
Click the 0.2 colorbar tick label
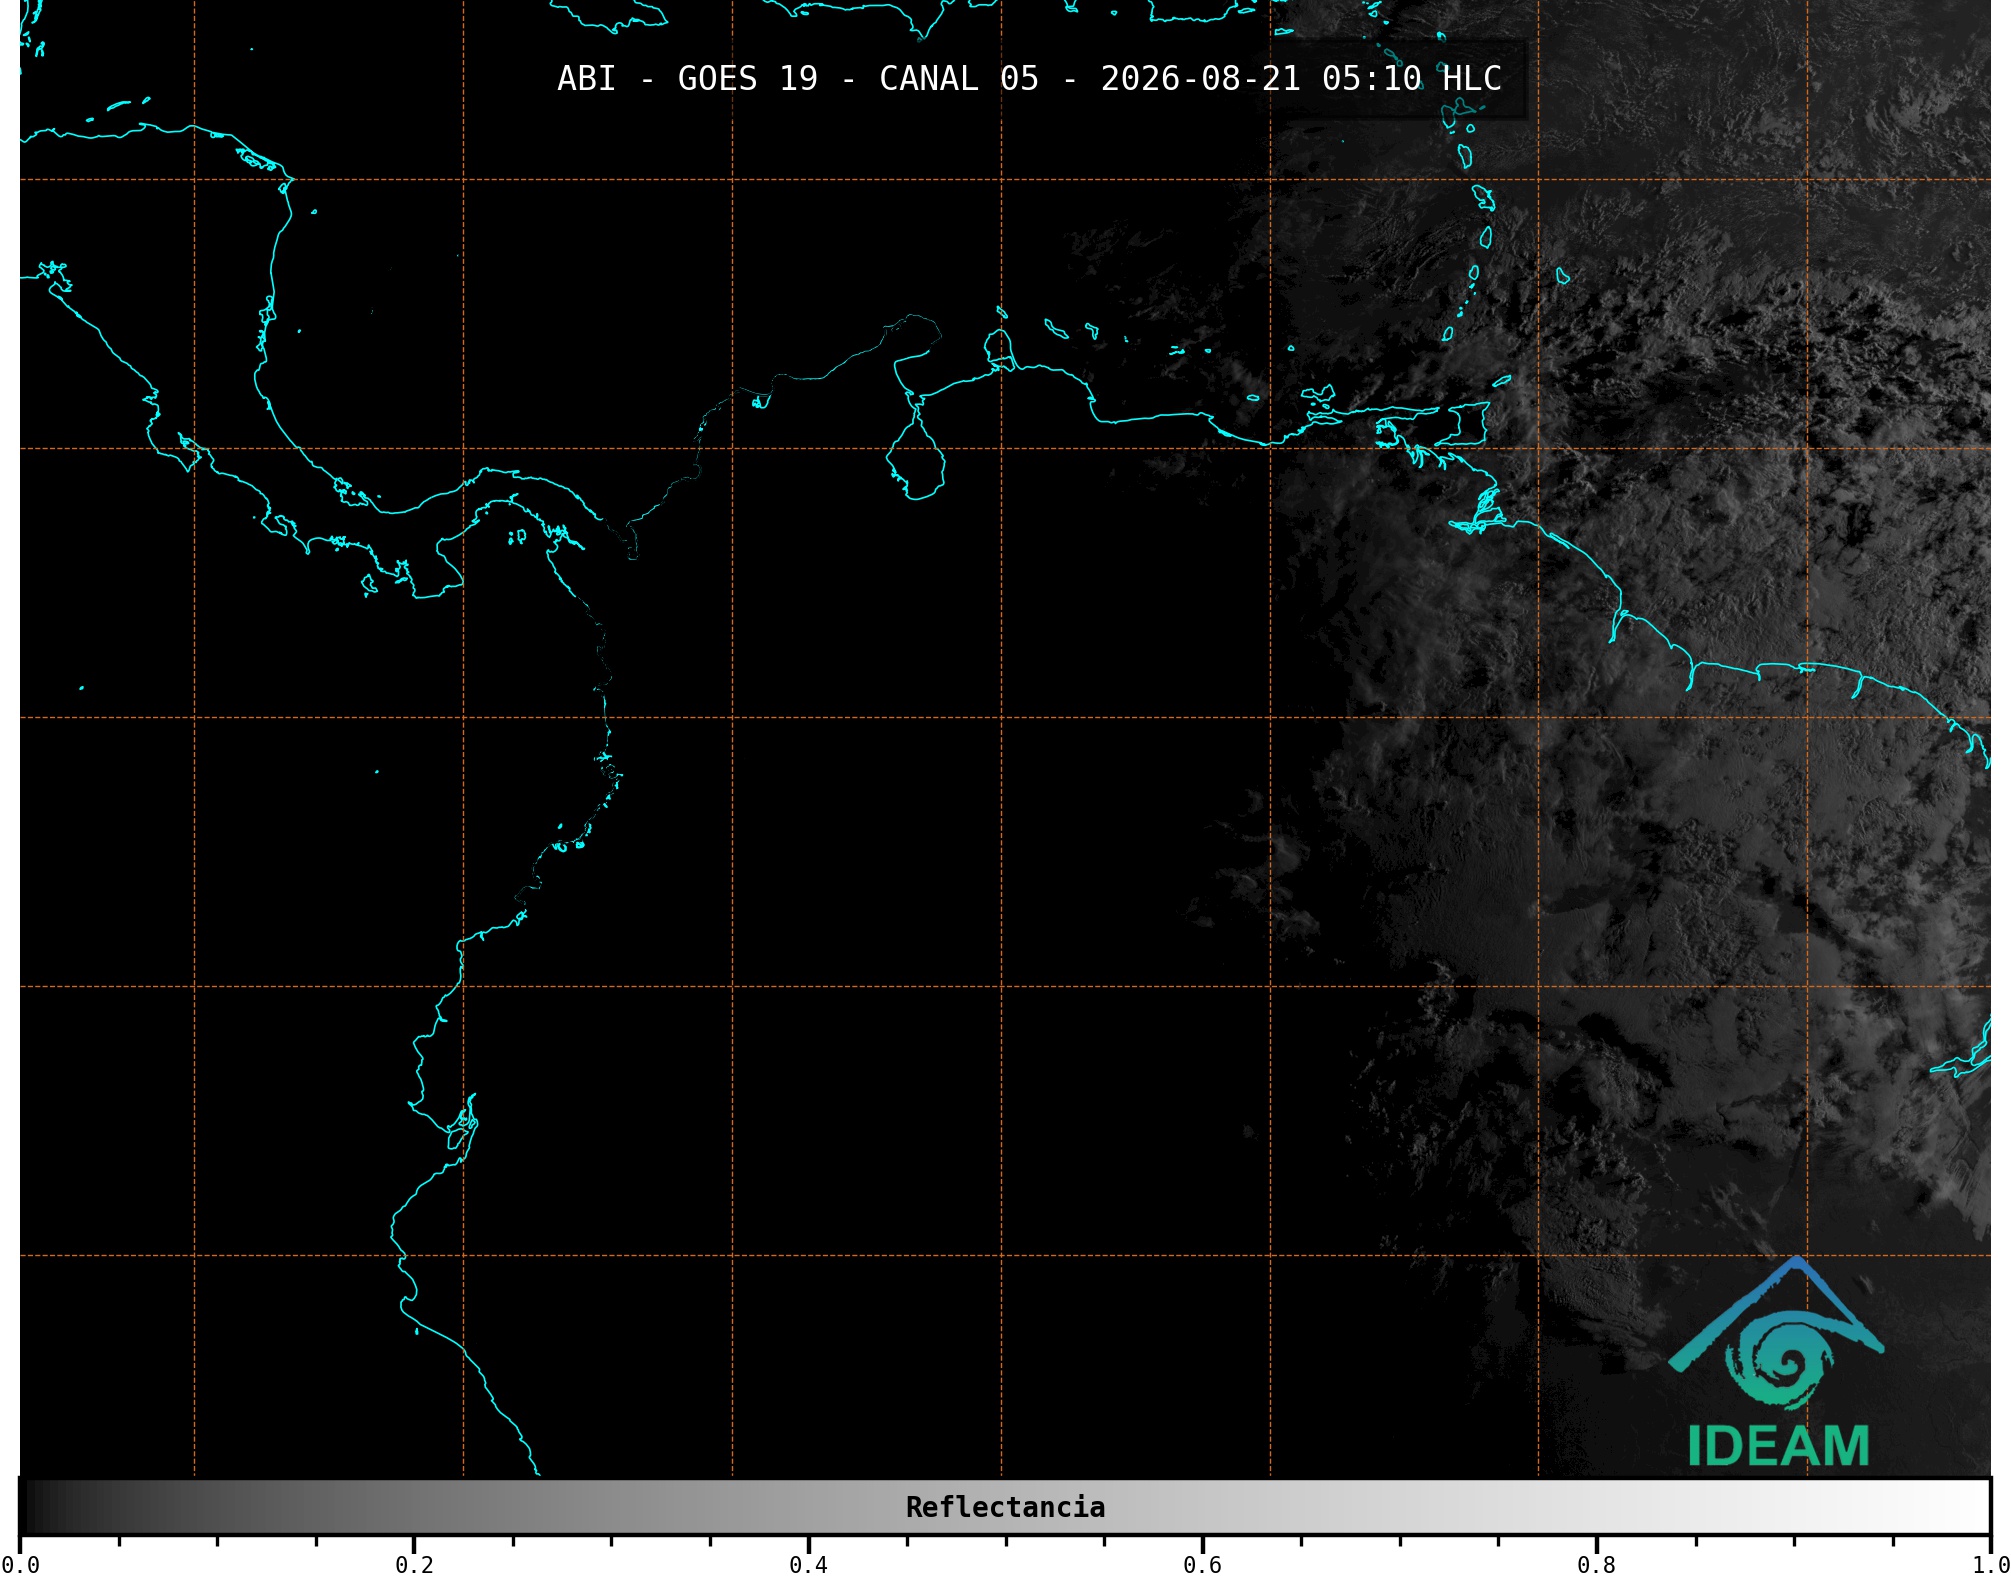pyautogui.click(x=414, y=1564)
